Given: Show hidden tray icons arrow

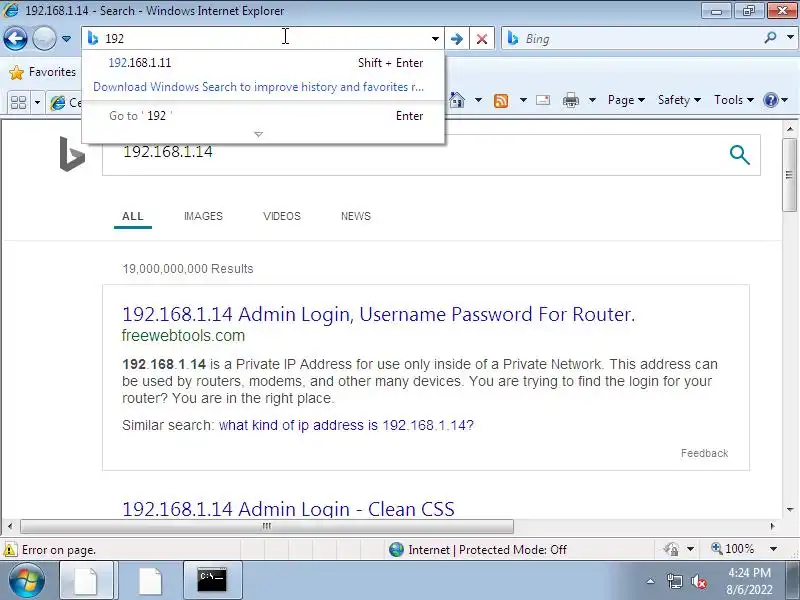Looking at the screenshot, I should [651, 581].
